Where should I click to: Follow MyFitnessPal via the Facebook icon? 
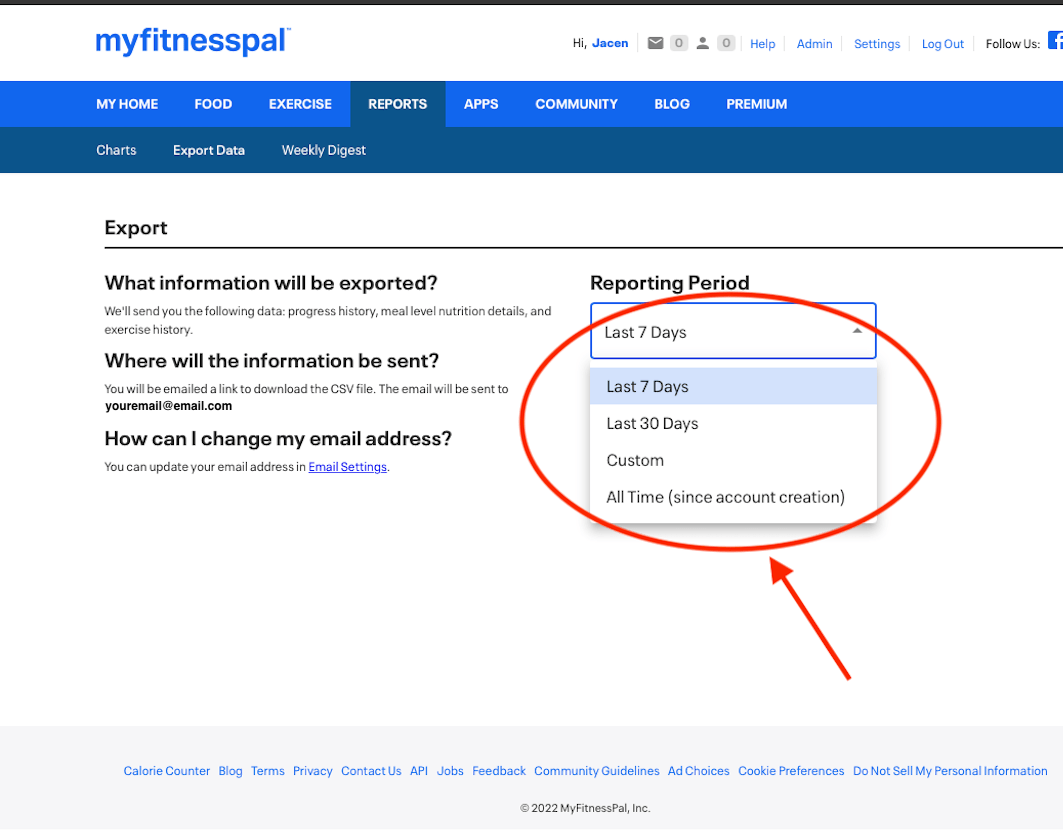pyautogui.click(x=1055, y=39)
